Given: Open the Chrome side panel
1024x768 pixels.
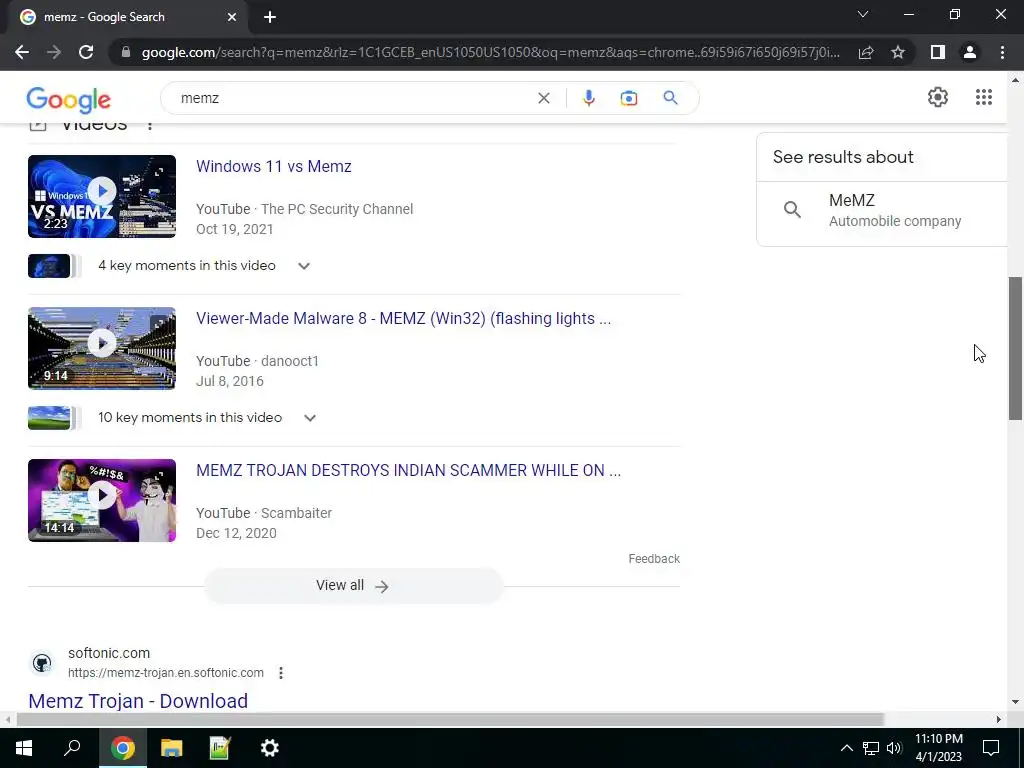Looking at the screenshot, I should click(938, 52).
